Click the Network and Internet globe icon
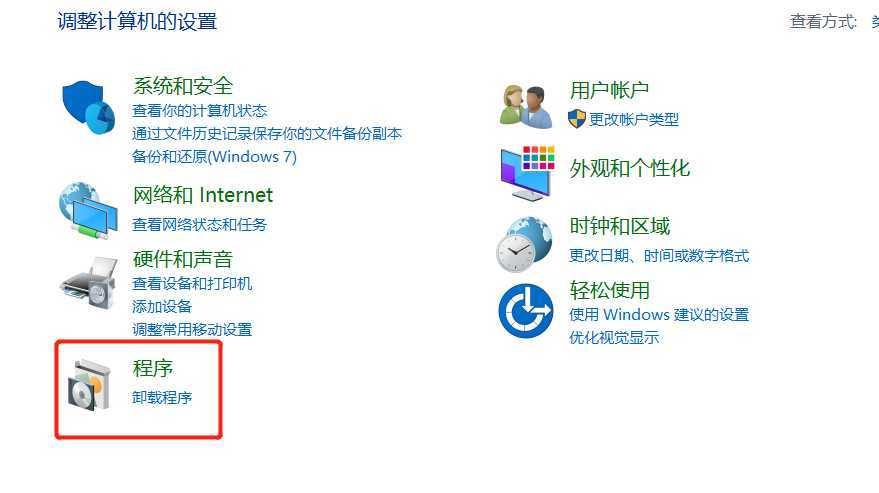The width and height of the screenshot is (879, 493). (x=89, y=211)
